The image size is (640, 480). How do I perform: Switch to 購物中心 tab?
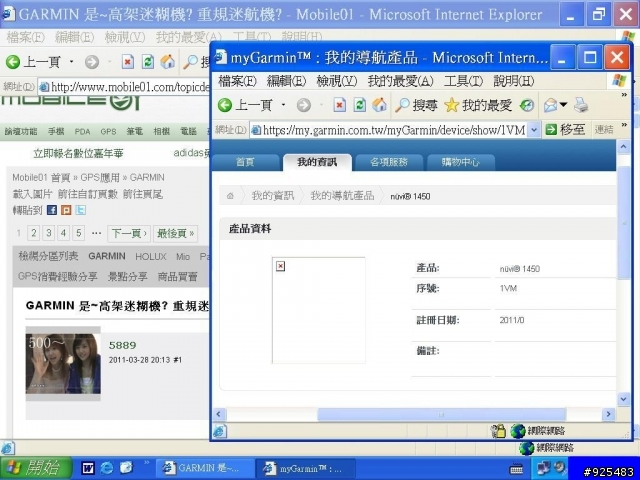pos(460,162)
